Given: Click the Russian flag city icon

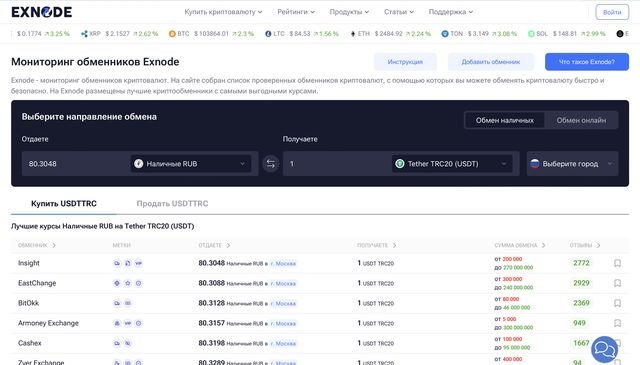Looking at the screenshot, I should [x=535, y=164].
